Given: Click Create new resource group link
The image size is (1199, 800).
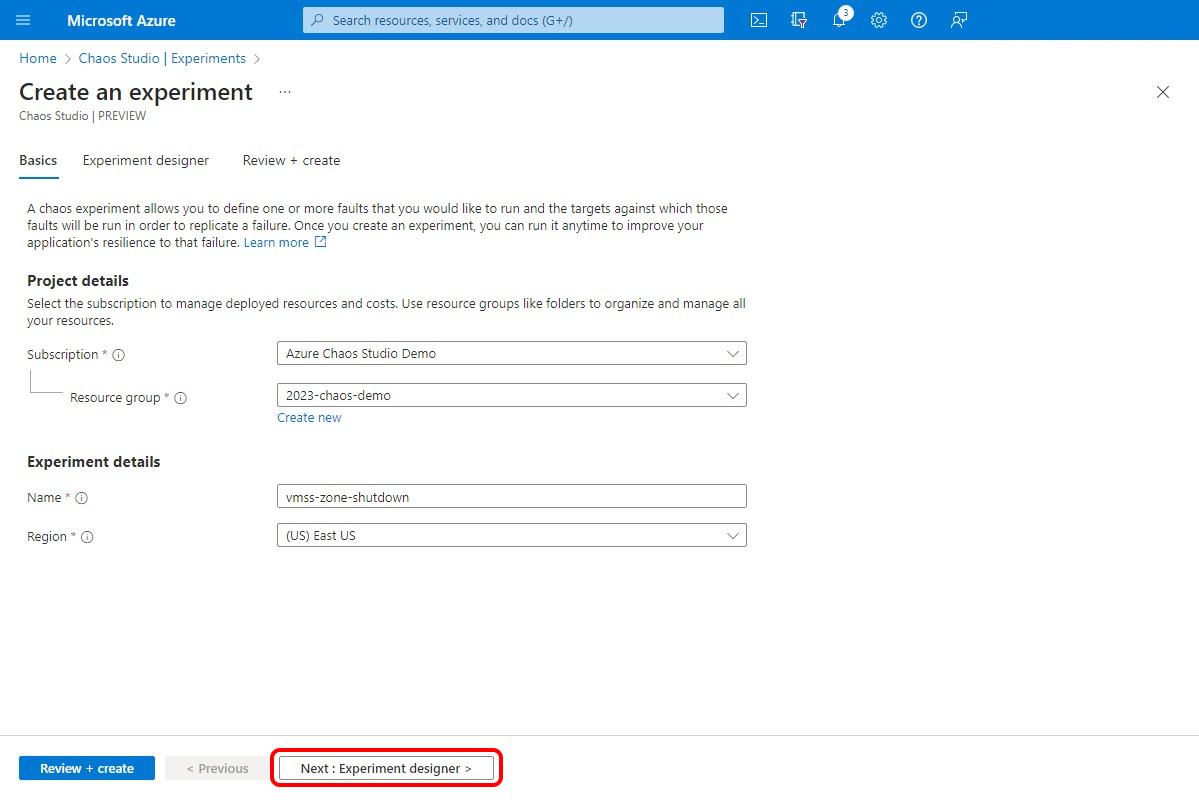Looking at the screenshot, I should (x=309, y=418).
